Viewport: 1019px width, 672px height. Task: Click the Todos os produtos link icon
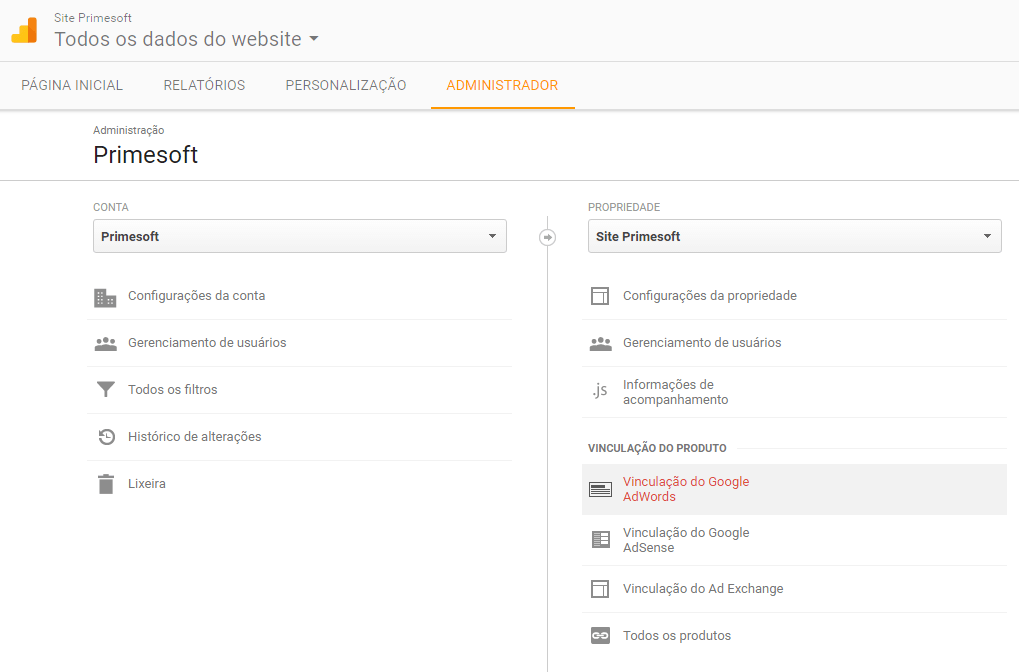[x=600, y=635]
